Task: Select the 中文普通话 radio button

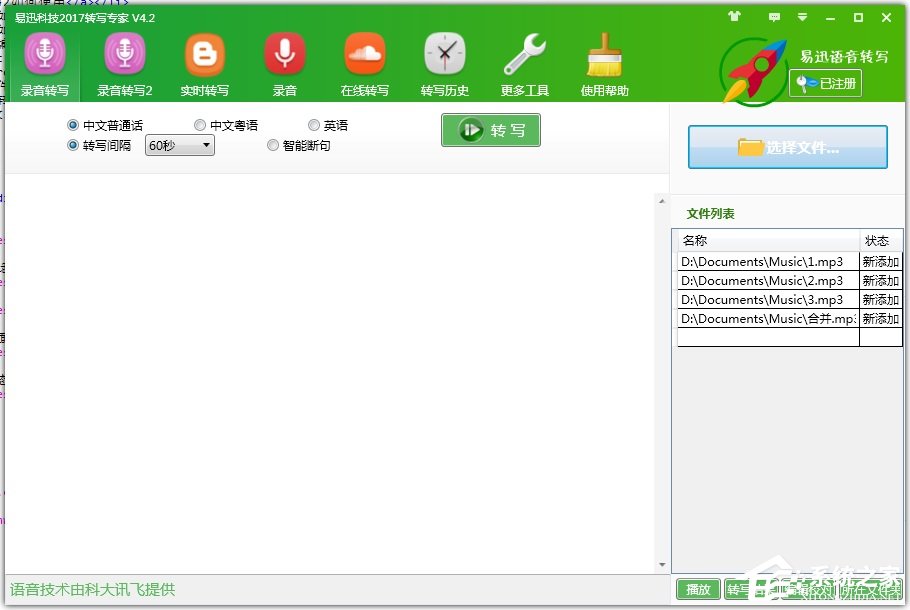Action: pos(71,124)
